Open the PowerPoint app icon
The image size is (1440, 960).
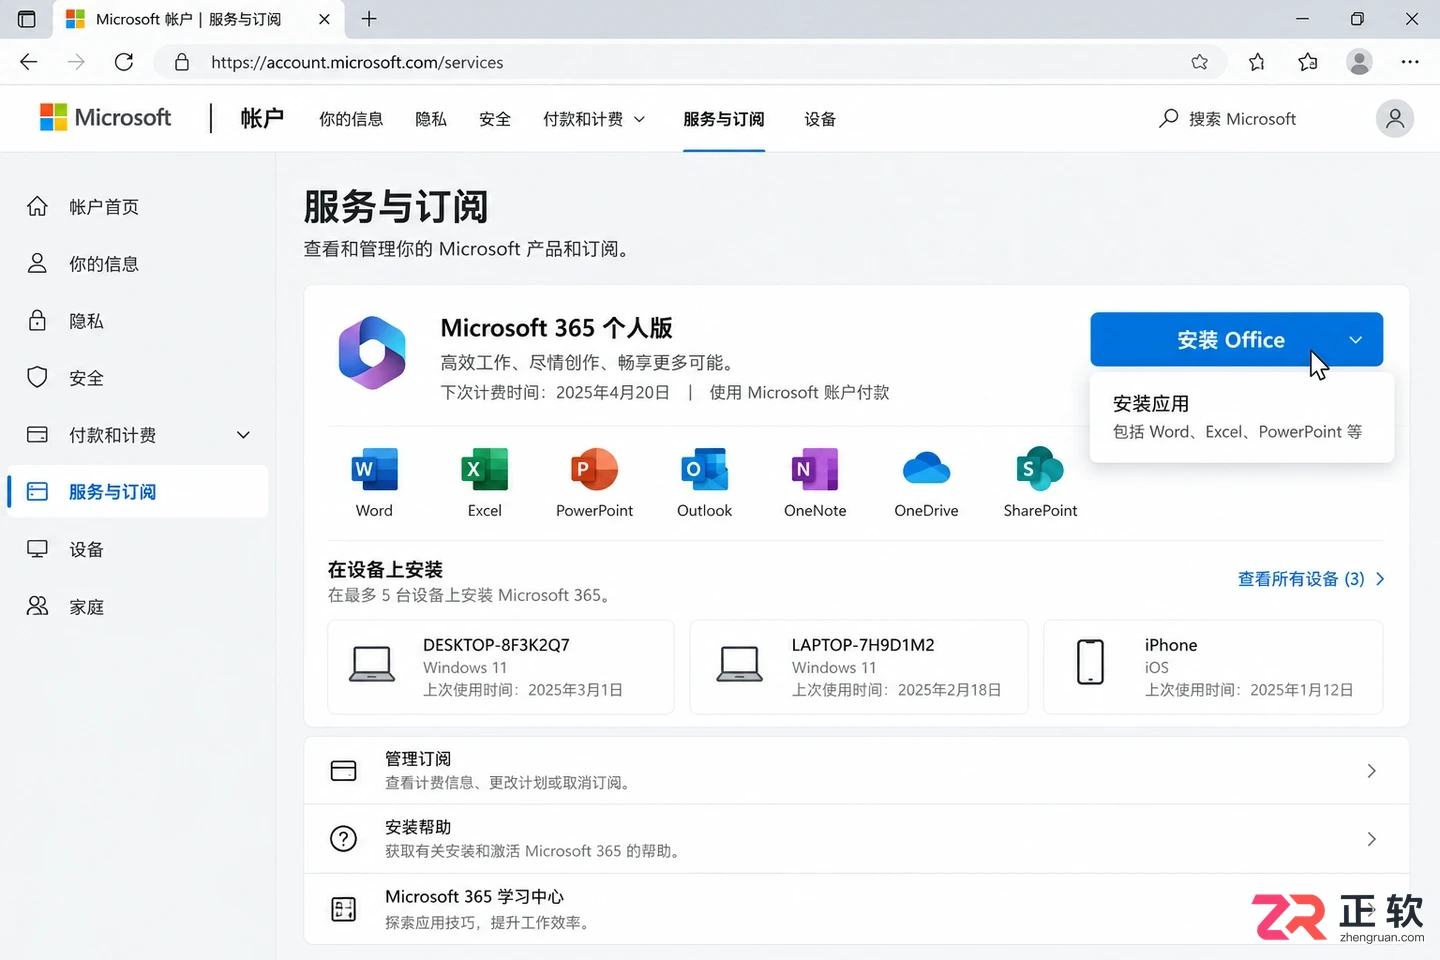click(x=595, y=469)
